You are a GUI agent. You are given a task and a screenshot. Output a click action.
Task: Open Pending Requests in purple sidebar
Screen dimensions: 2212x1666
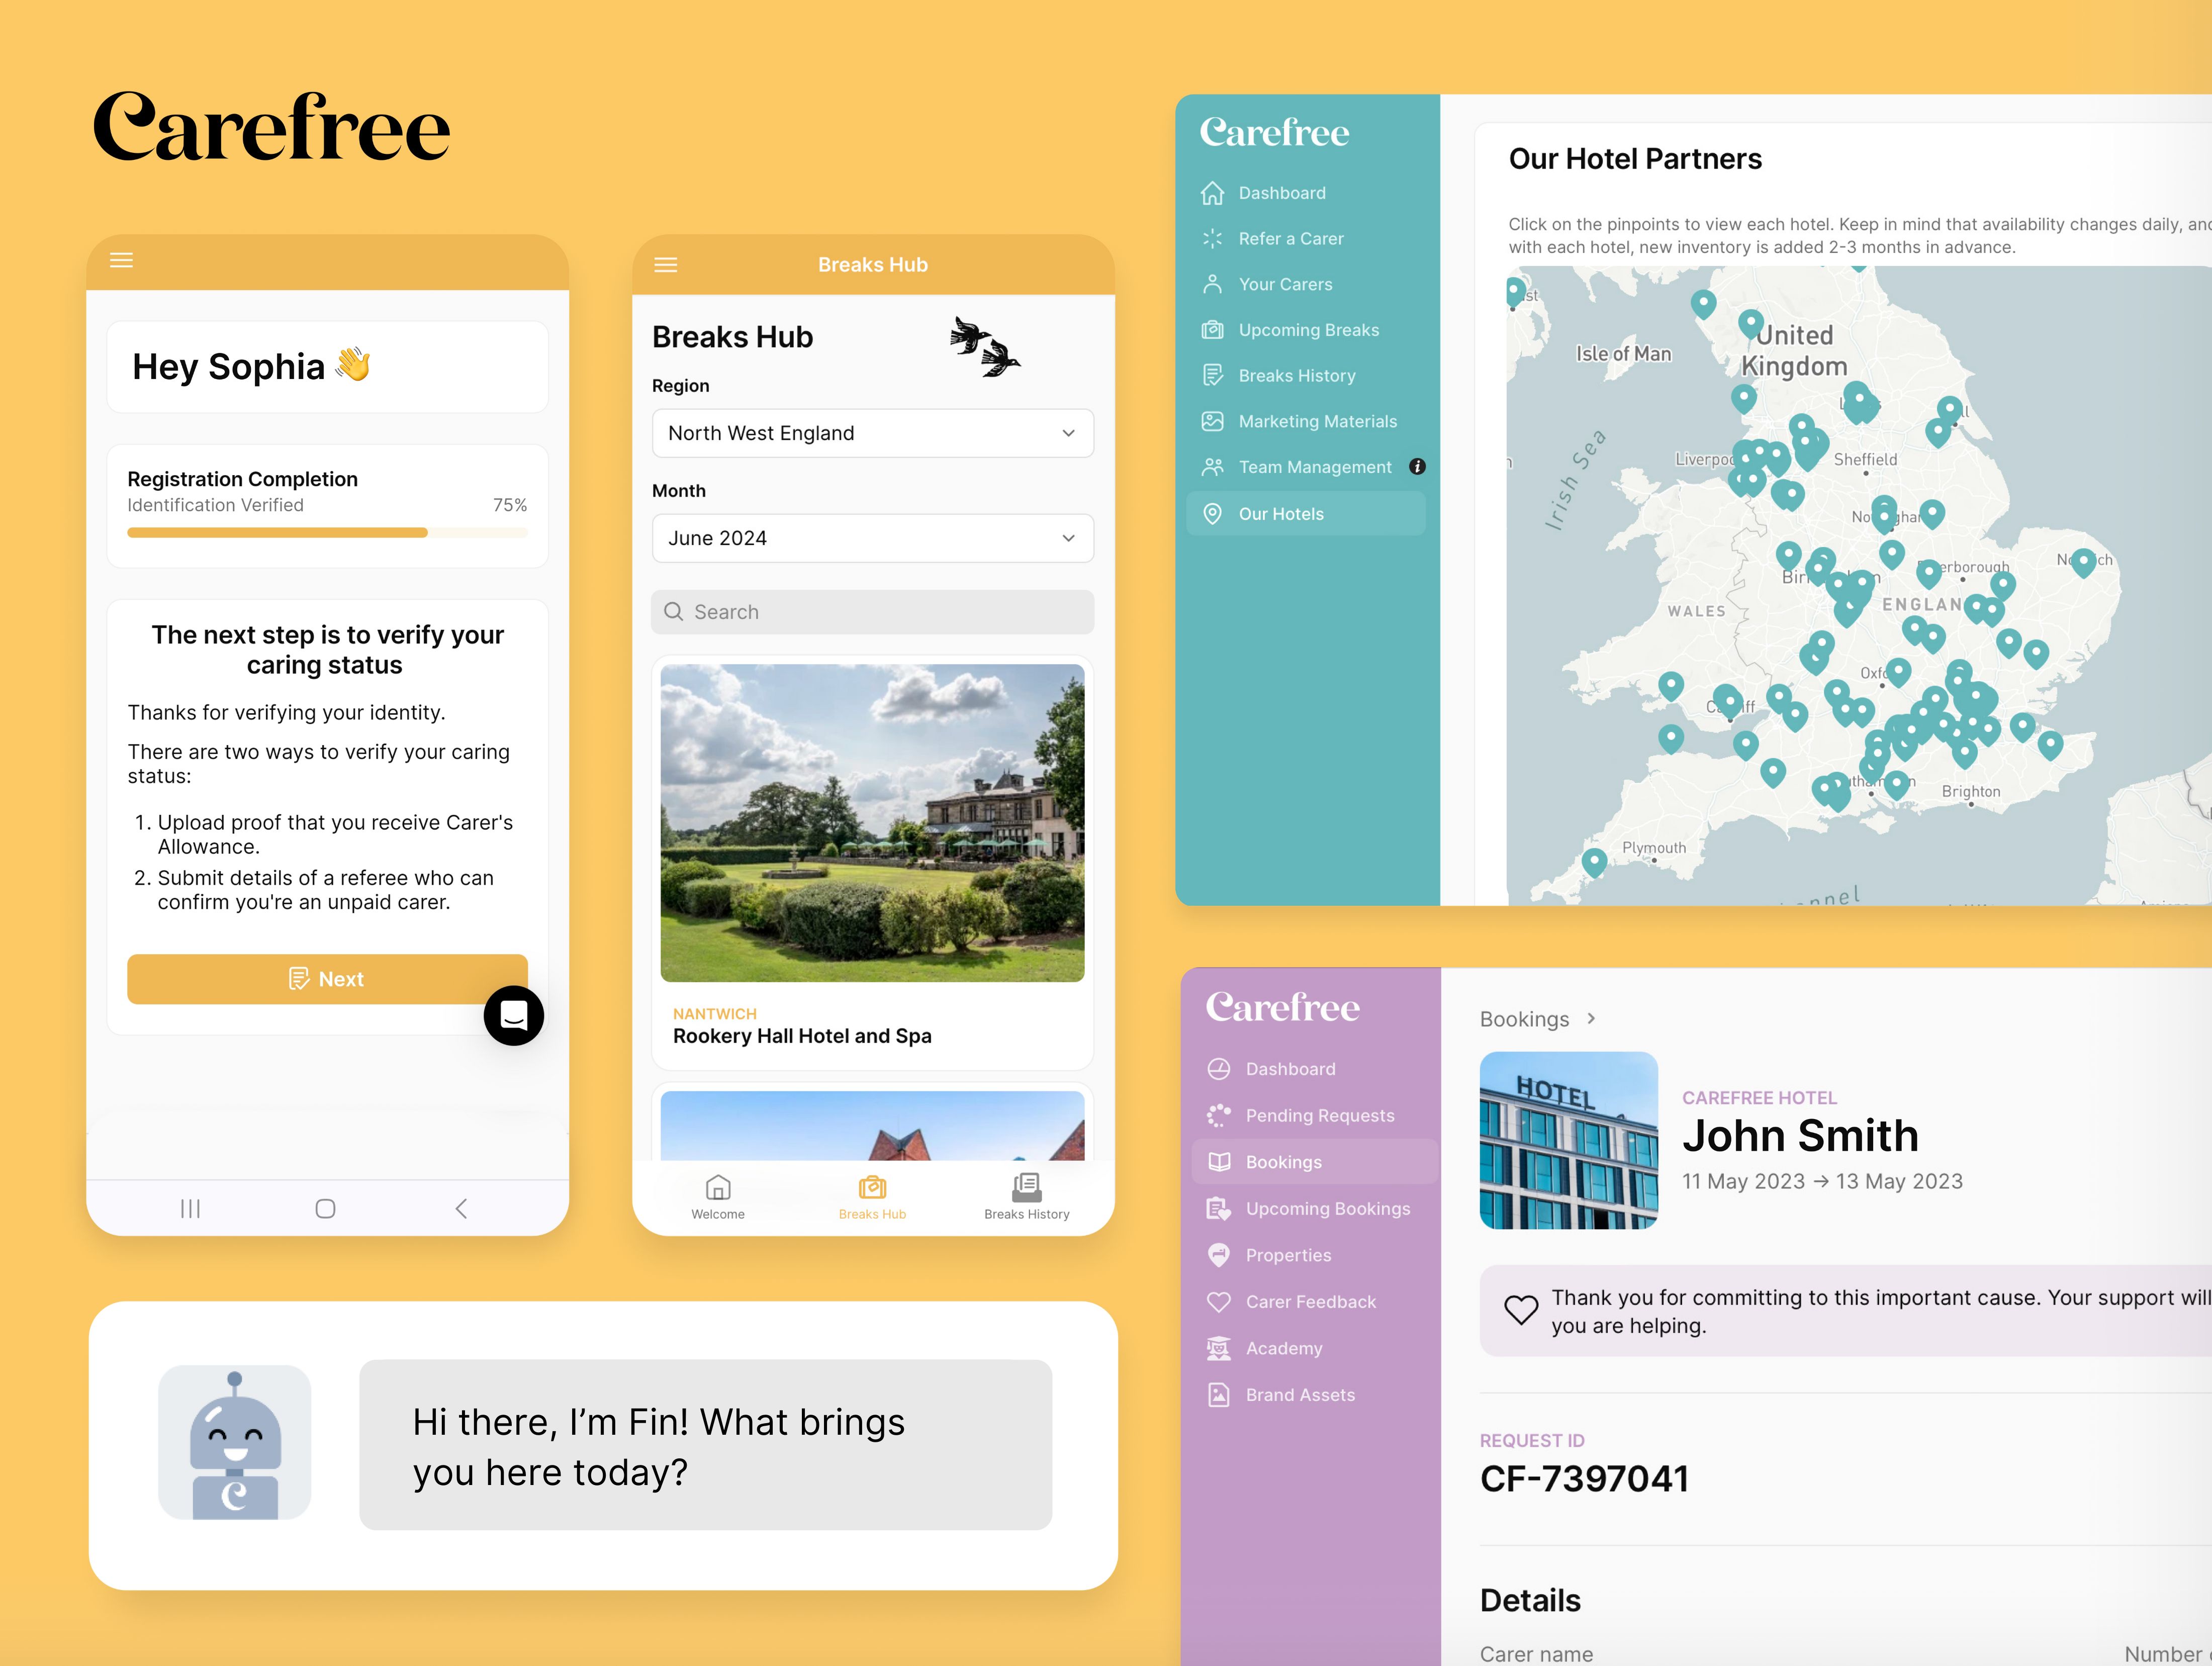point(1314,1115)
